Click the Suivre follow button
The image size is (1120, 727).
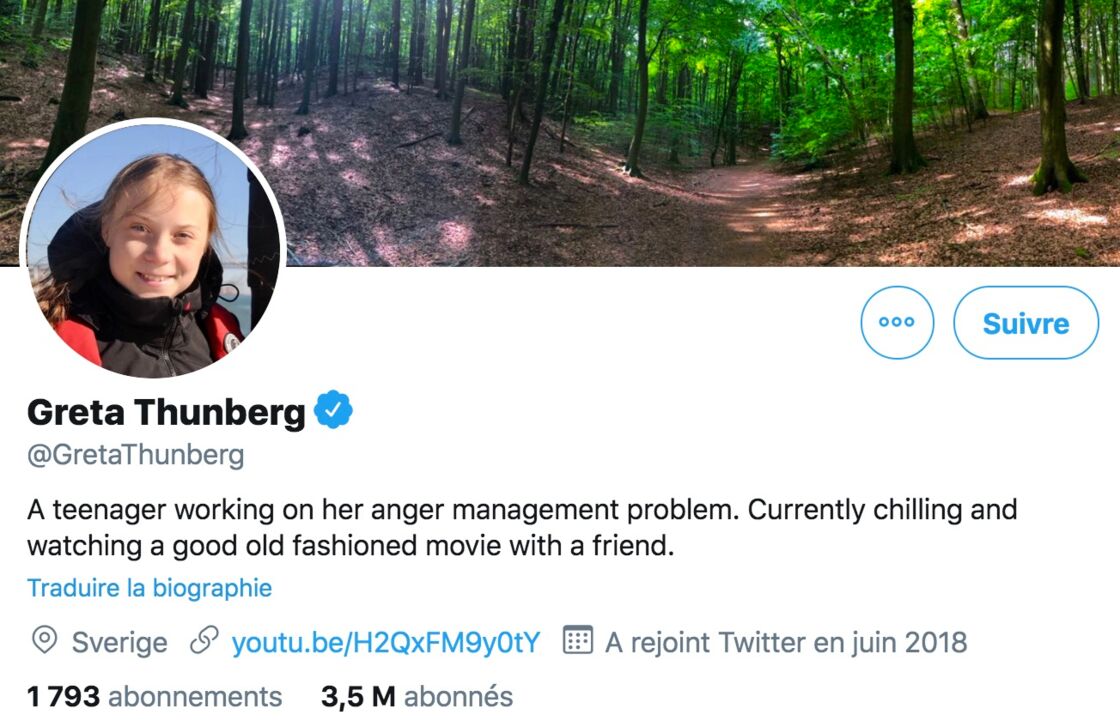1026,323
